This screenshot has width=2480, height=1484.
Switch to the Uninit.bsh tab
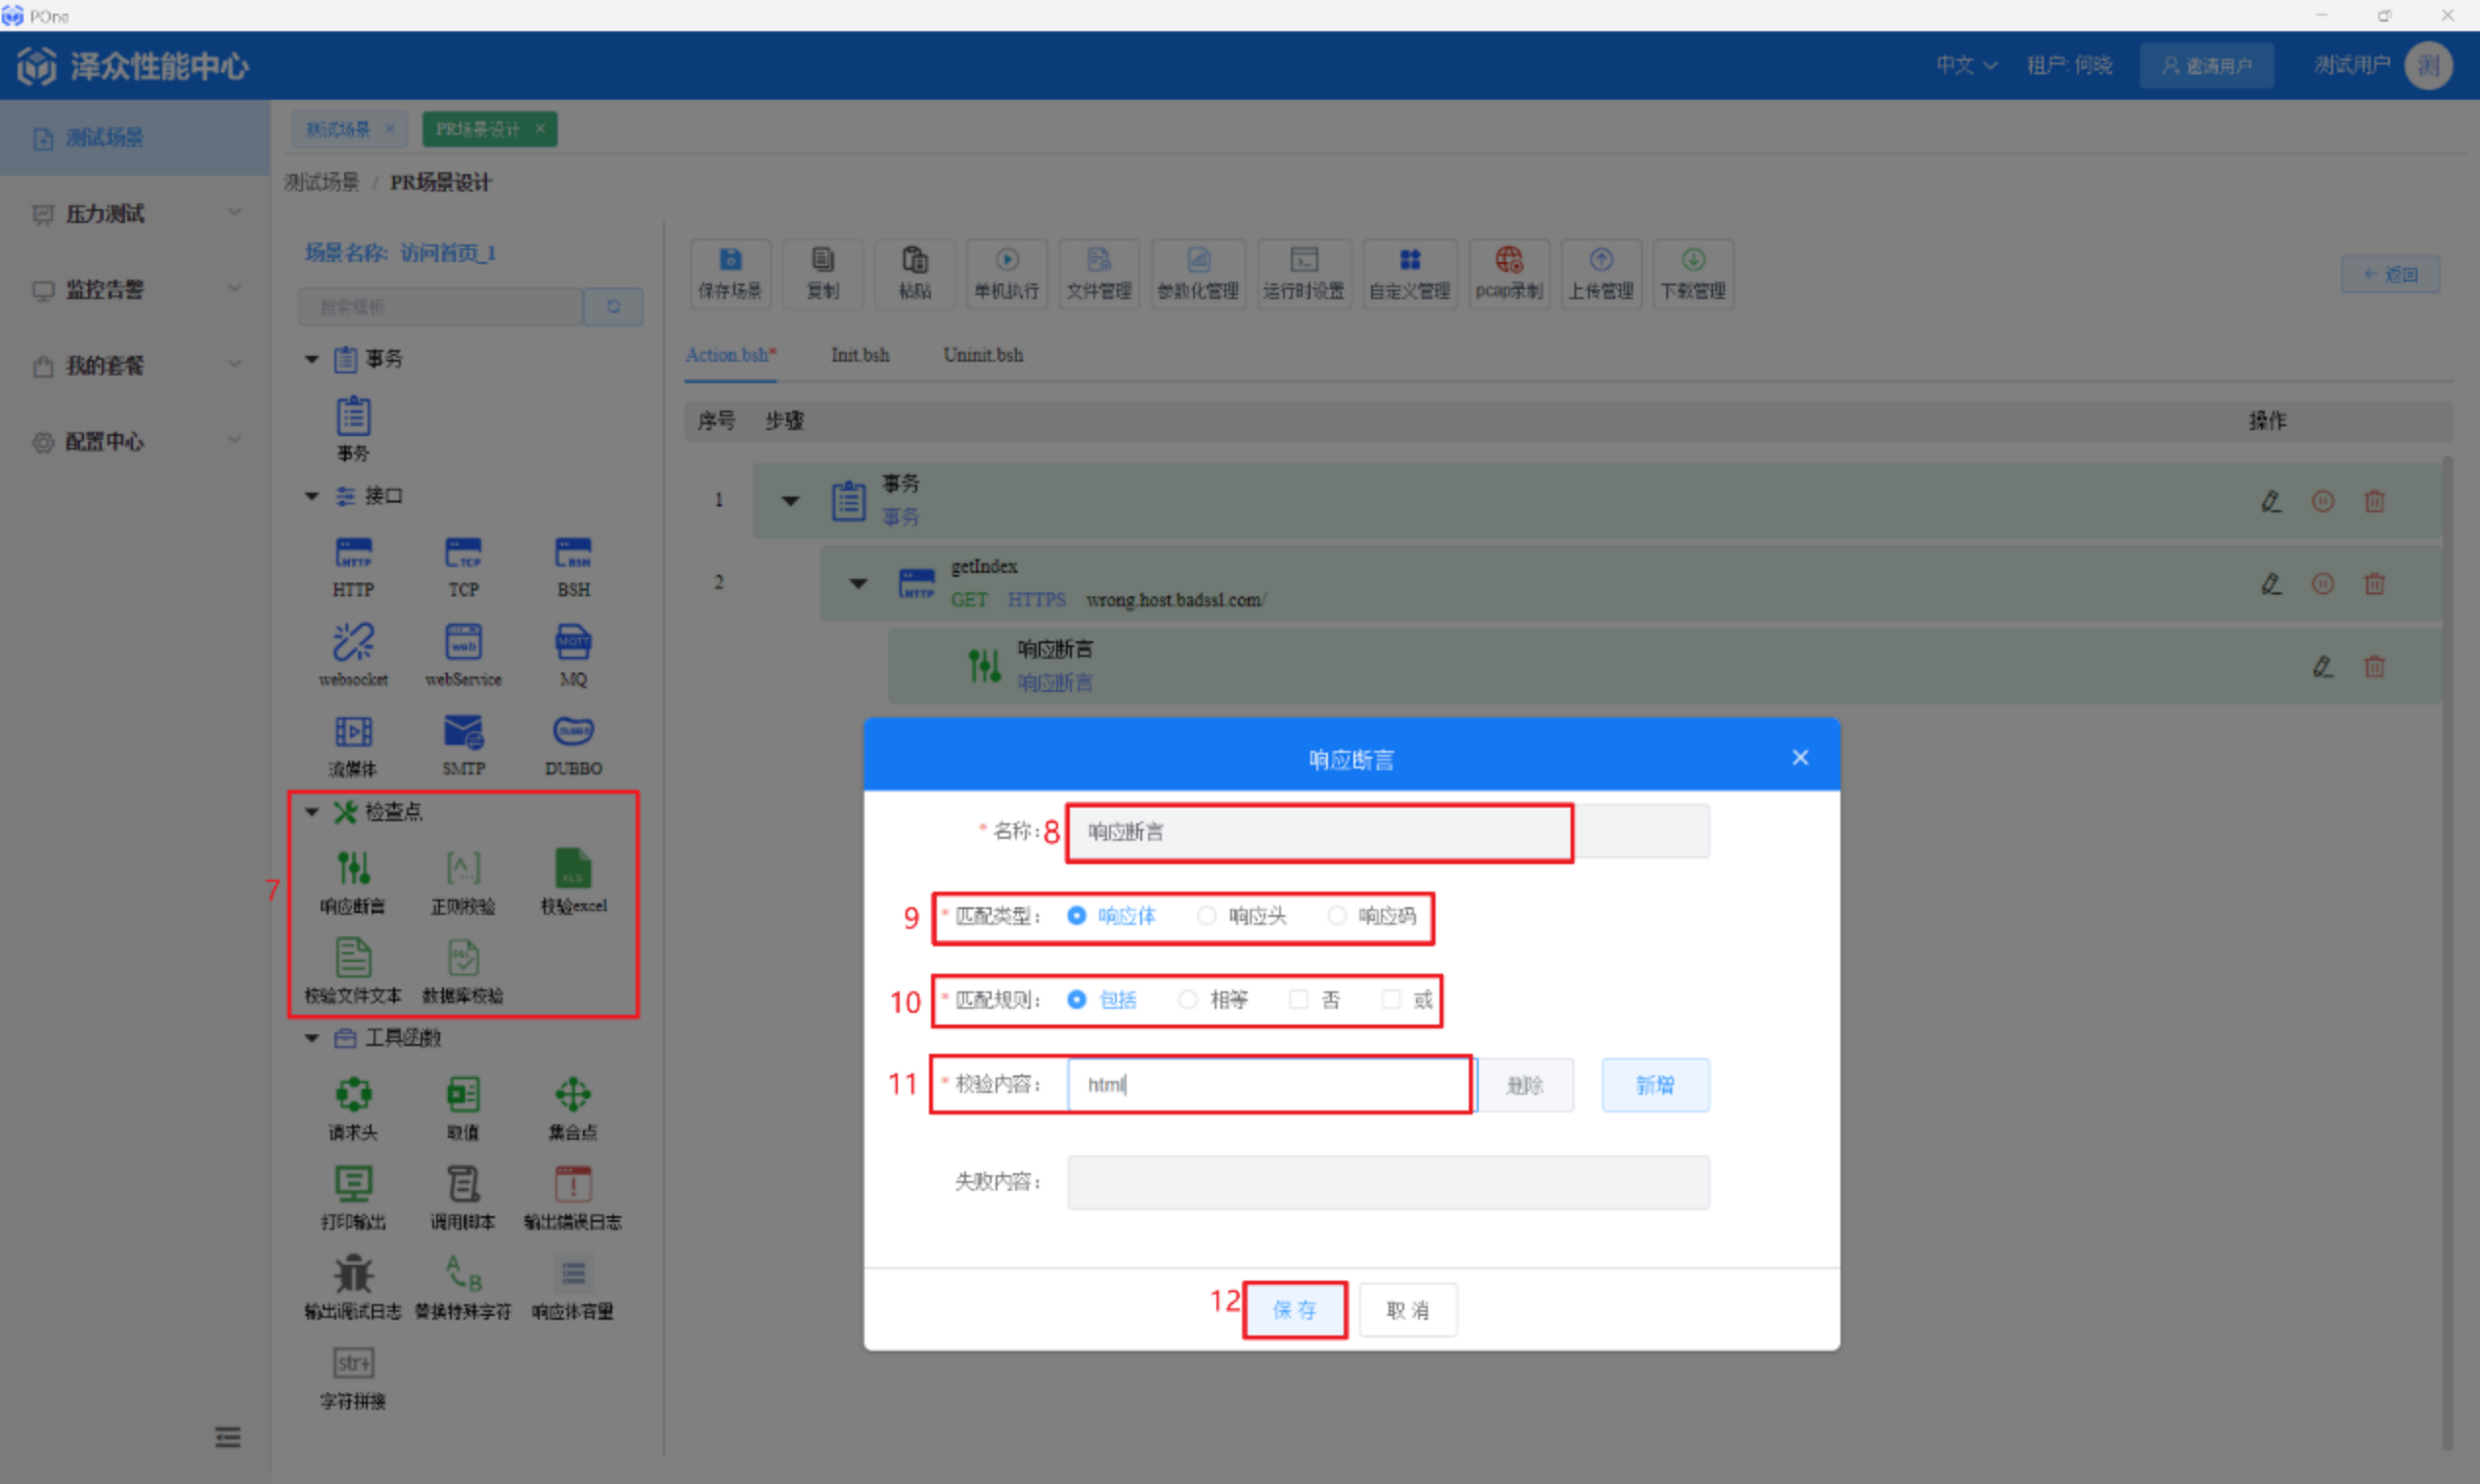(983, 355)
